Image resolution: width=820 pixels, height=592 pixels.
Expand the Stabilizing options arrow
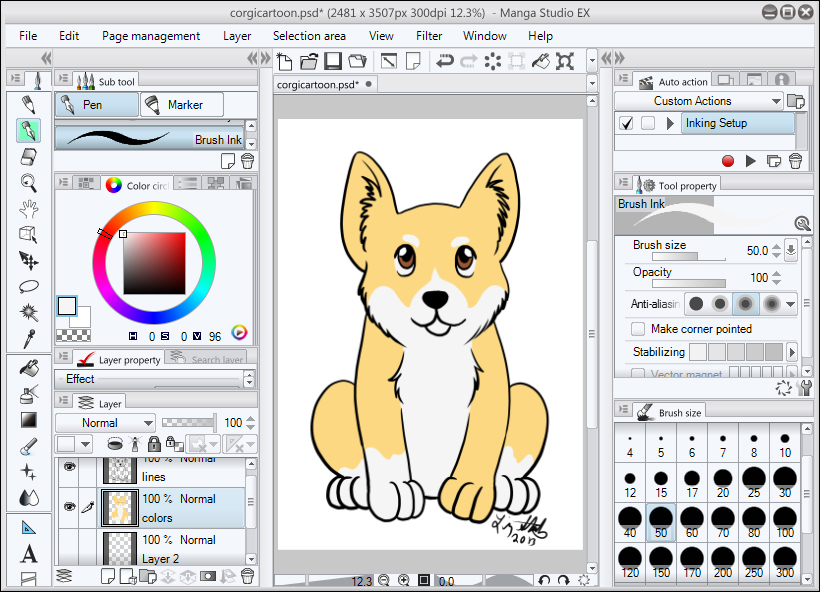coord(792,352)
